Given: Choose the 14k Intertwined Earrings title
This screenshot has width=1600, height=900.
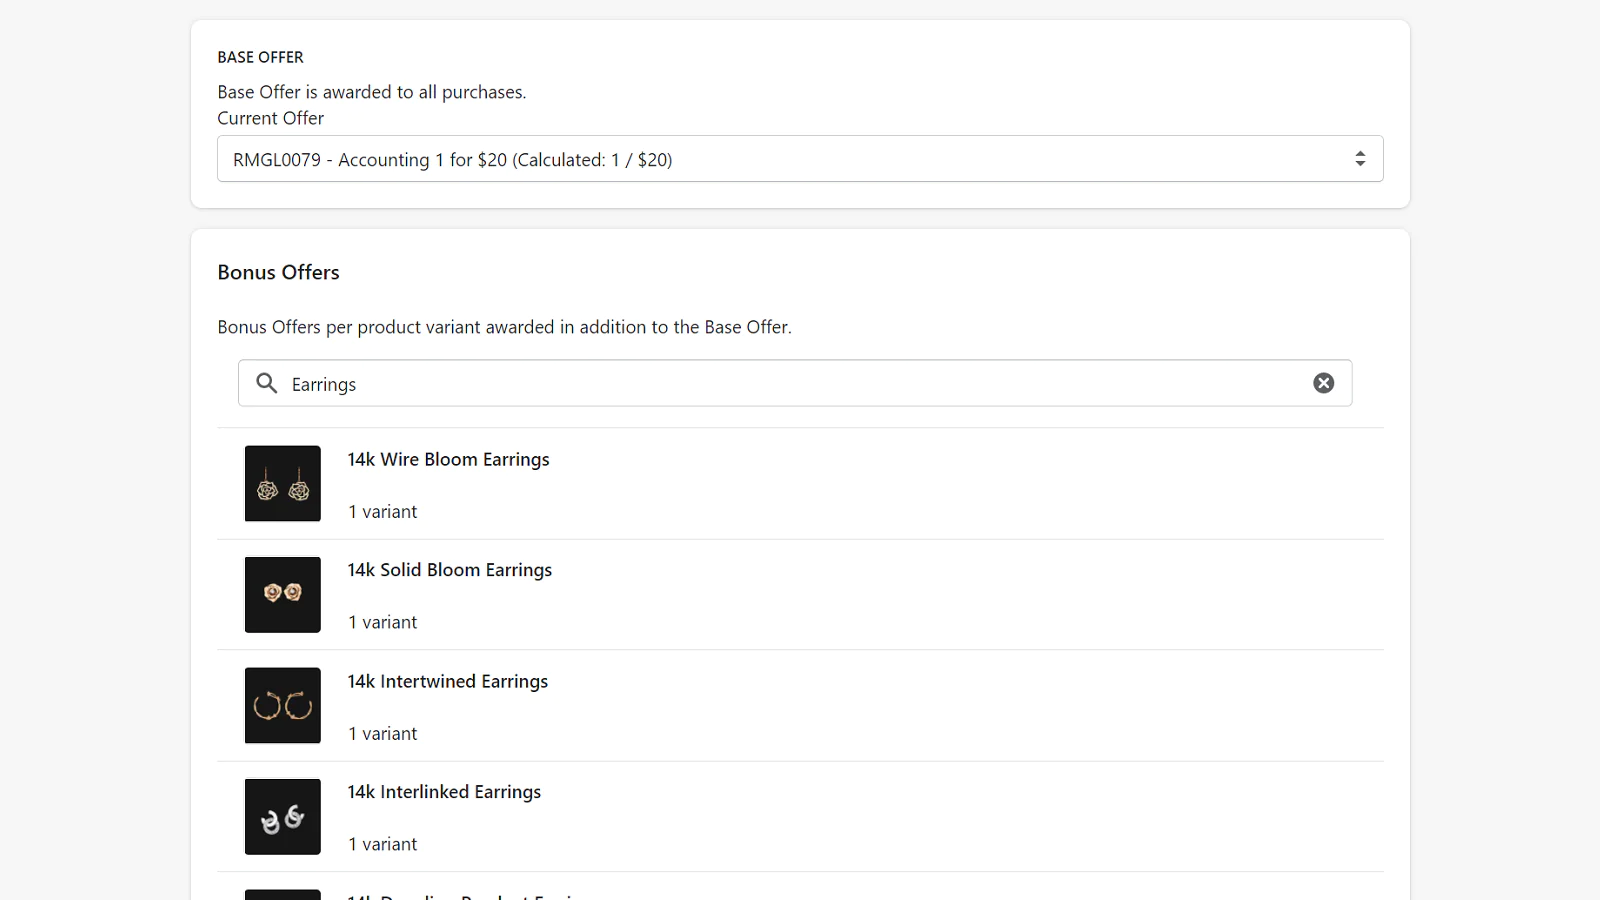Looking at the screenshot, I should 447,681.
